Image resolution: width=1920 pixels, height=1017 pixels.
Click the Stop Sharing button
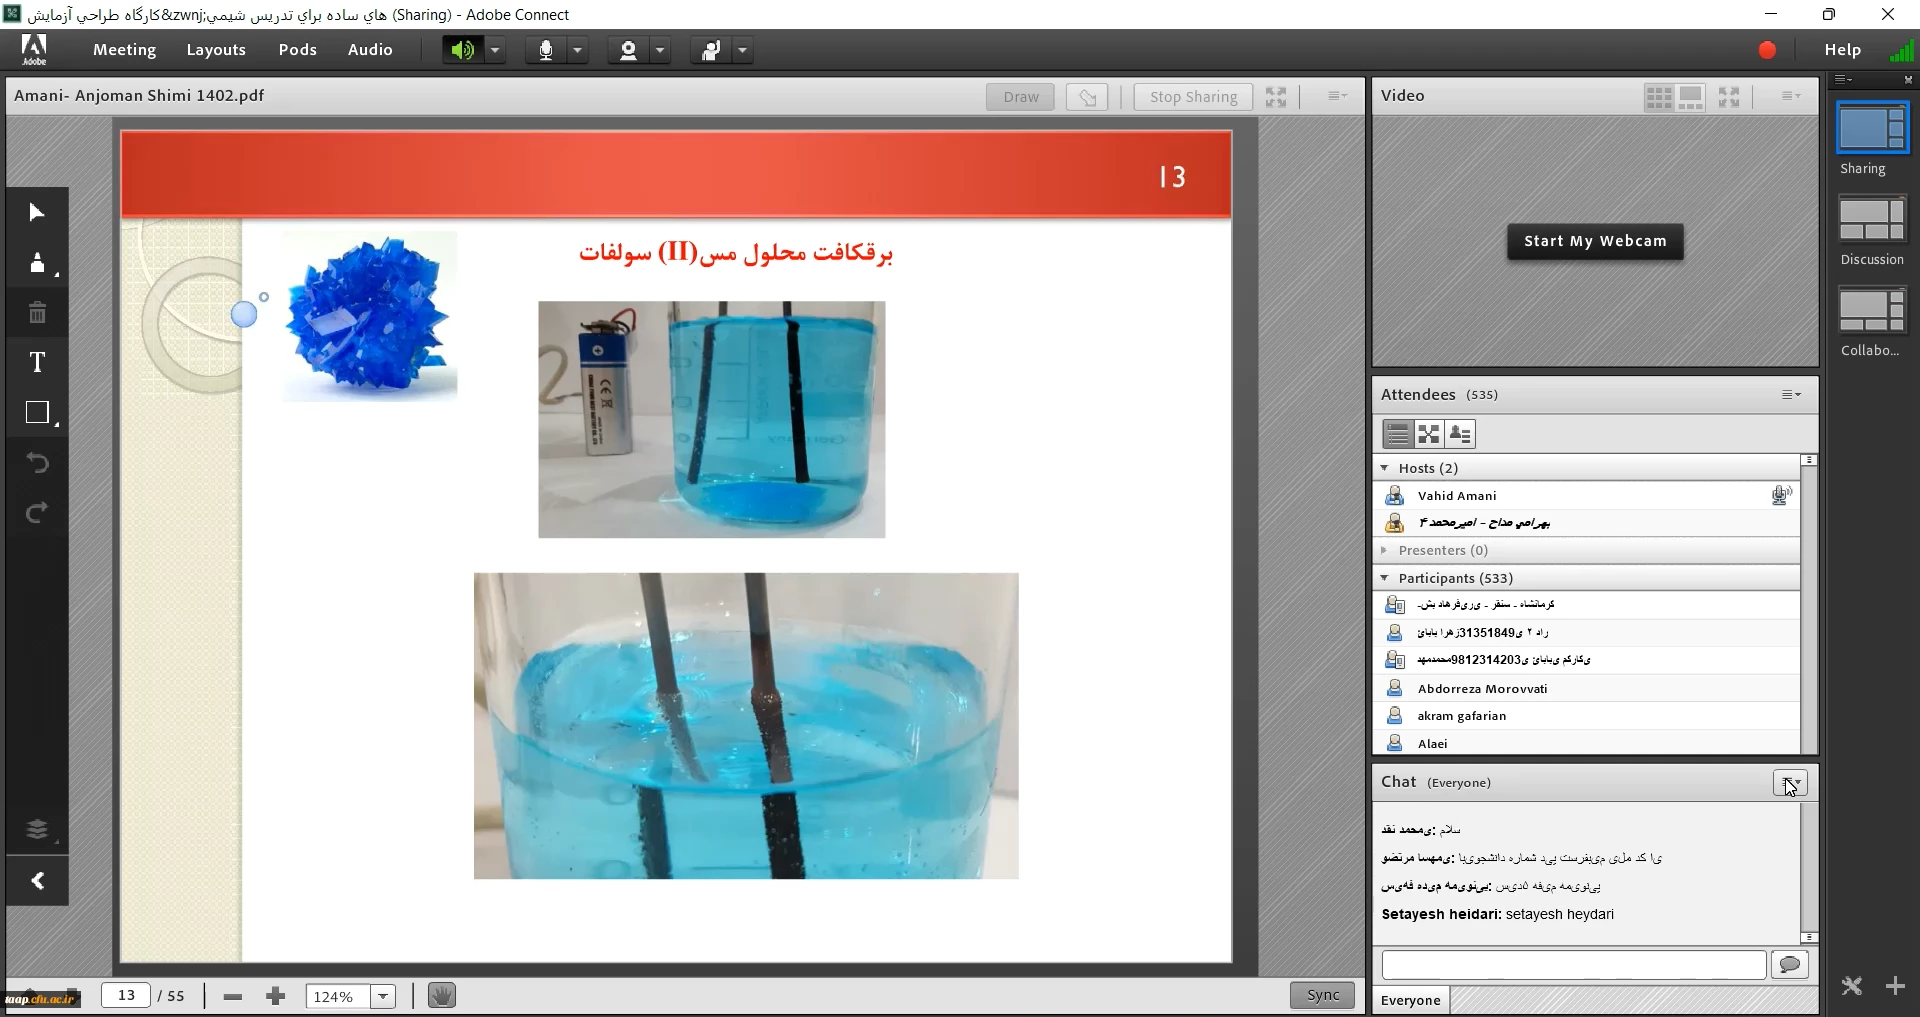click(x=1193, y=97)
